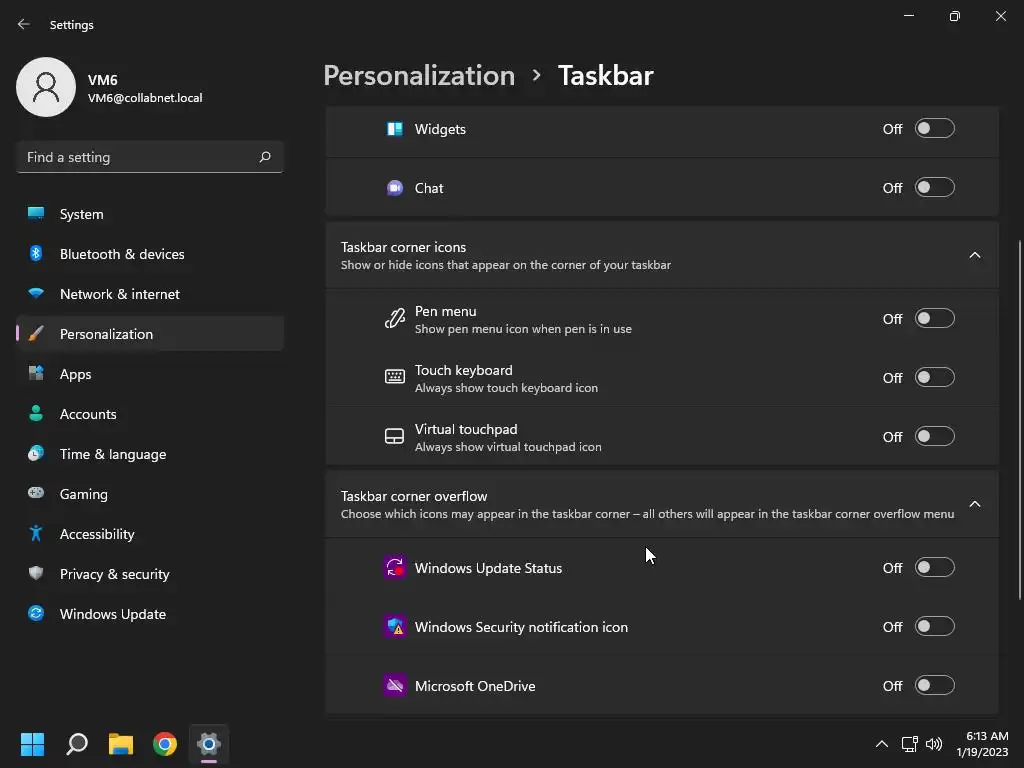Screen dimensions: 1024x768
Task: Switch on Windows Update Status toggle
Action: click(x=935, y=568)
